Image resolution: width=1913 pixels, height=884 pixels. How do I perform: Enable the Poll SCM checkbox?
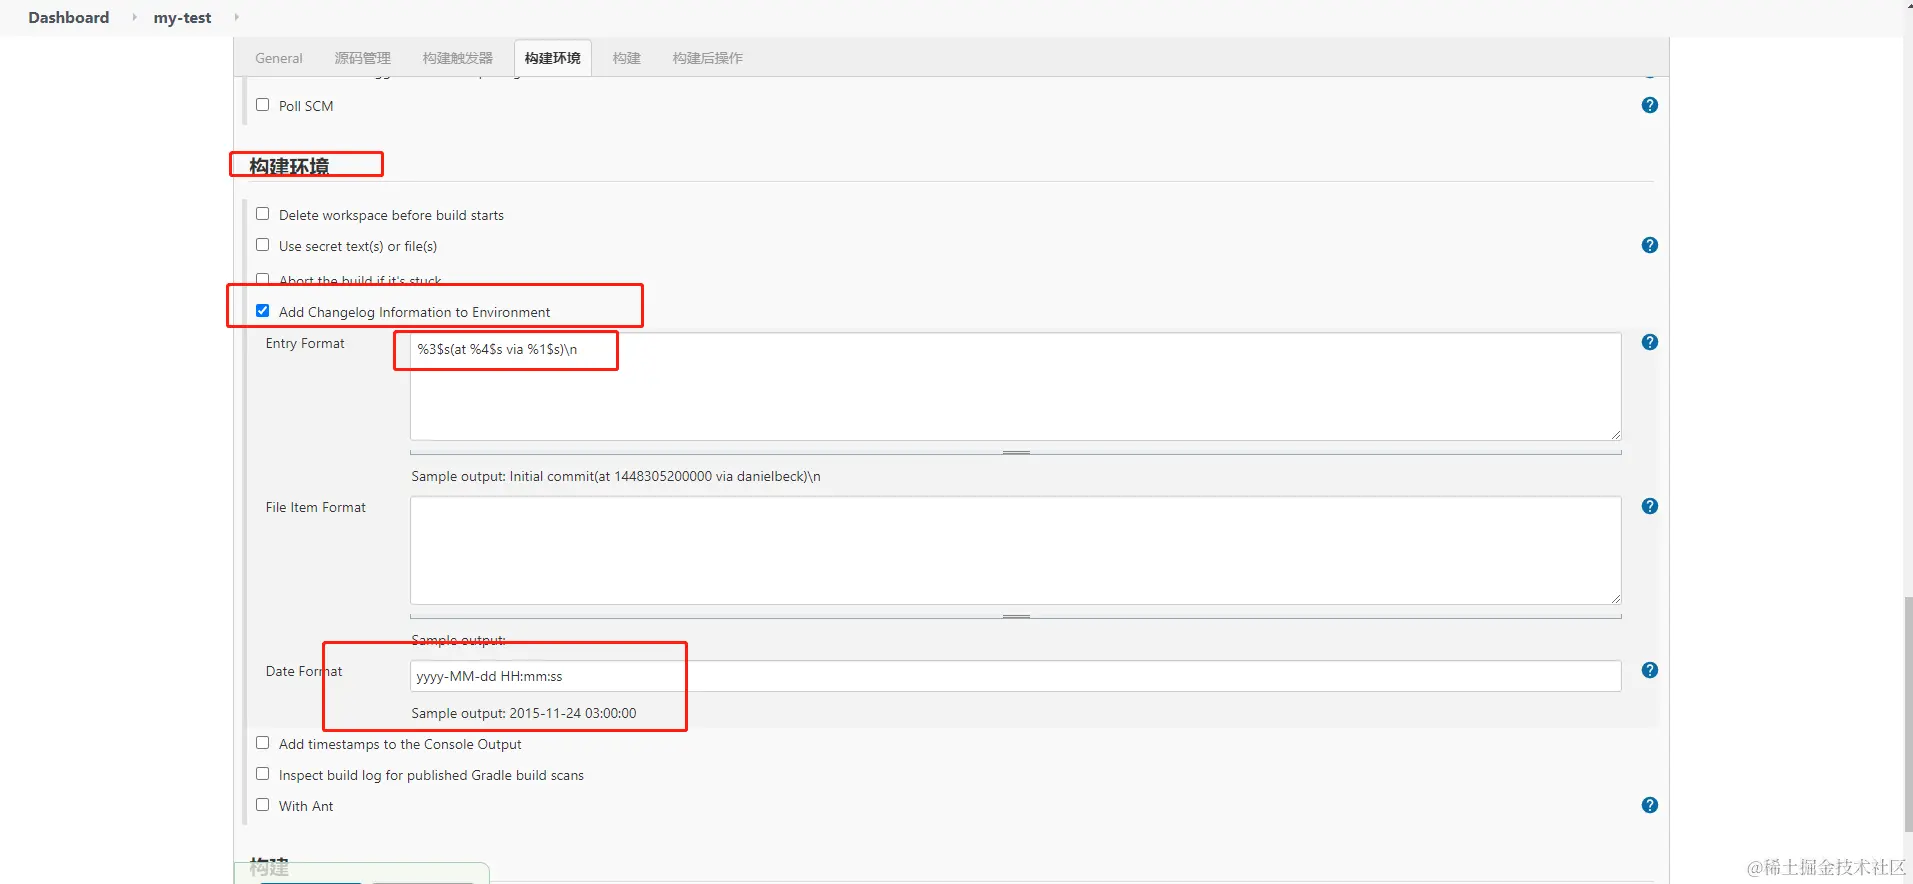(262, 104)
